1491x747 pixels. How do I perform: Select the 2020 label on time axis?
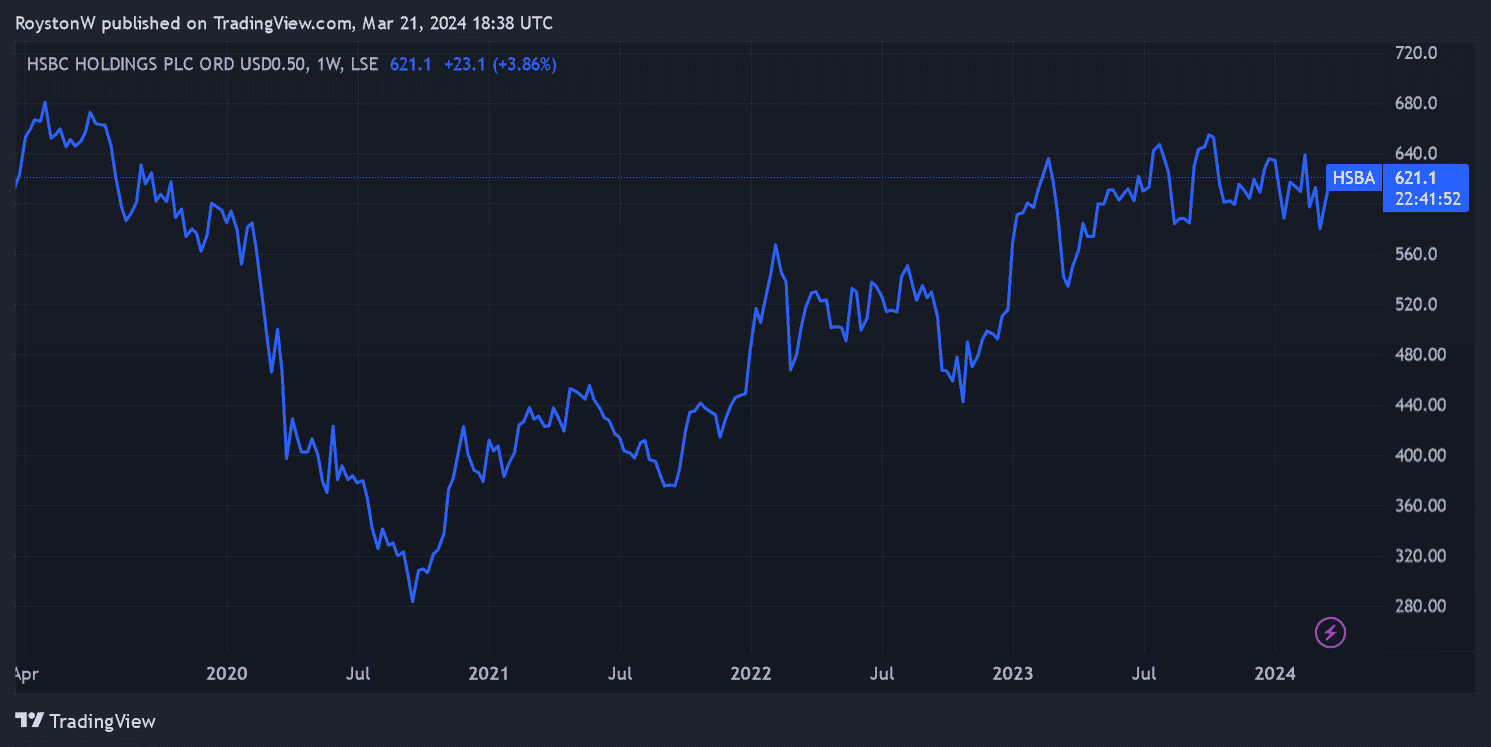[x=226, y=674]
